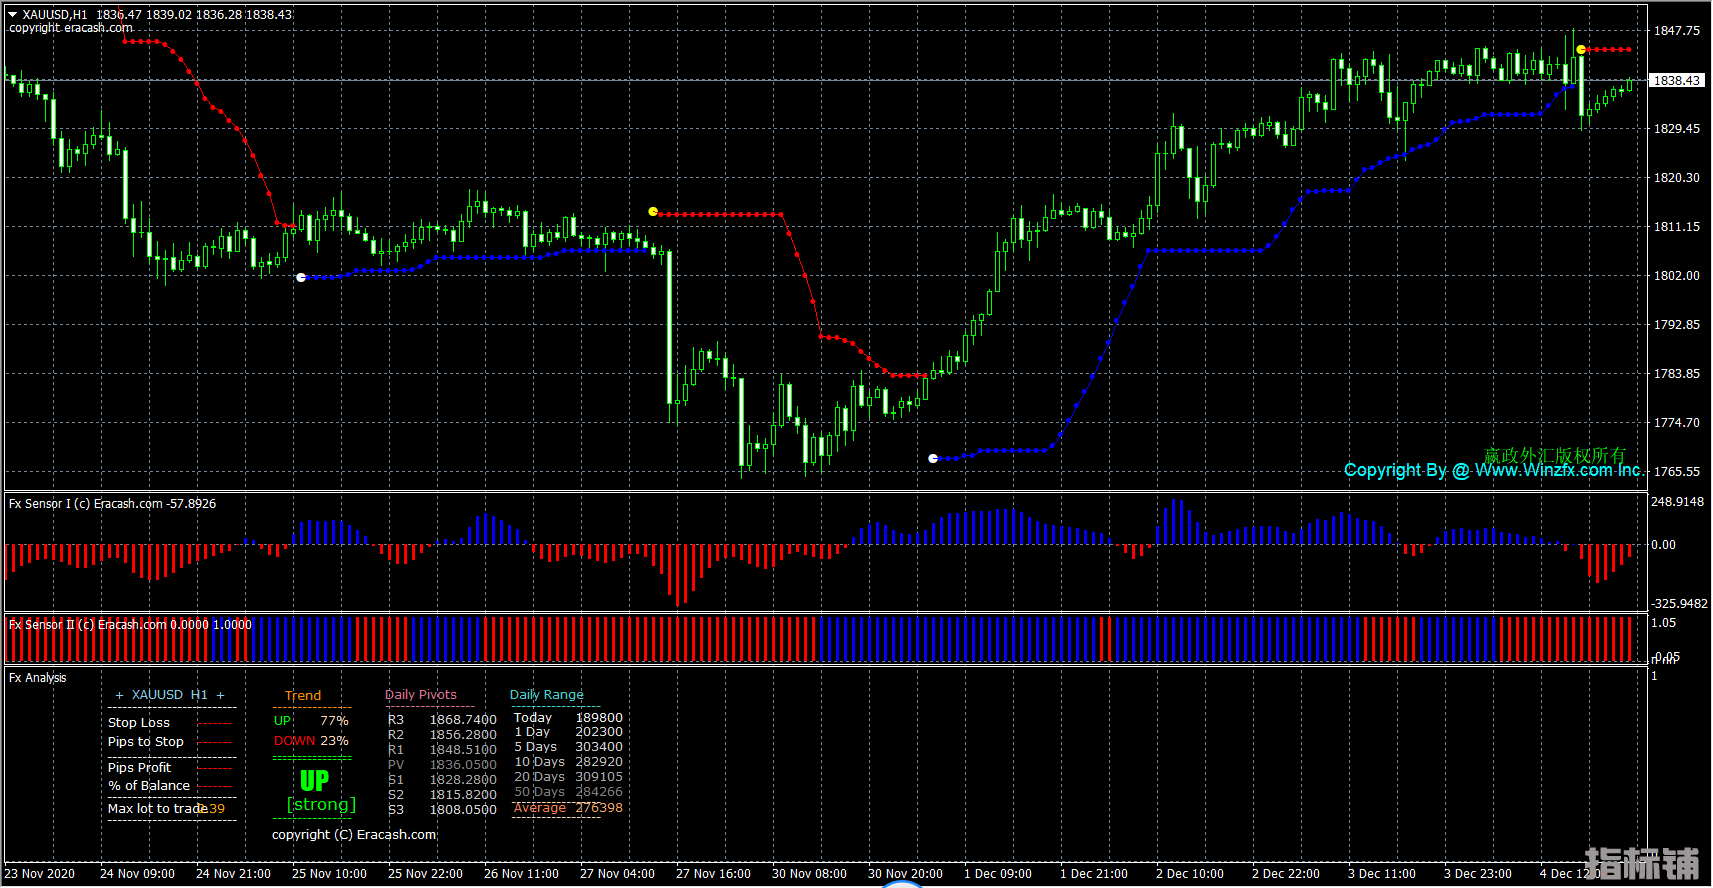Screen dimensions: 1713x888
Task: Click the 1802.00 level on price scale
Action: 1676,276
